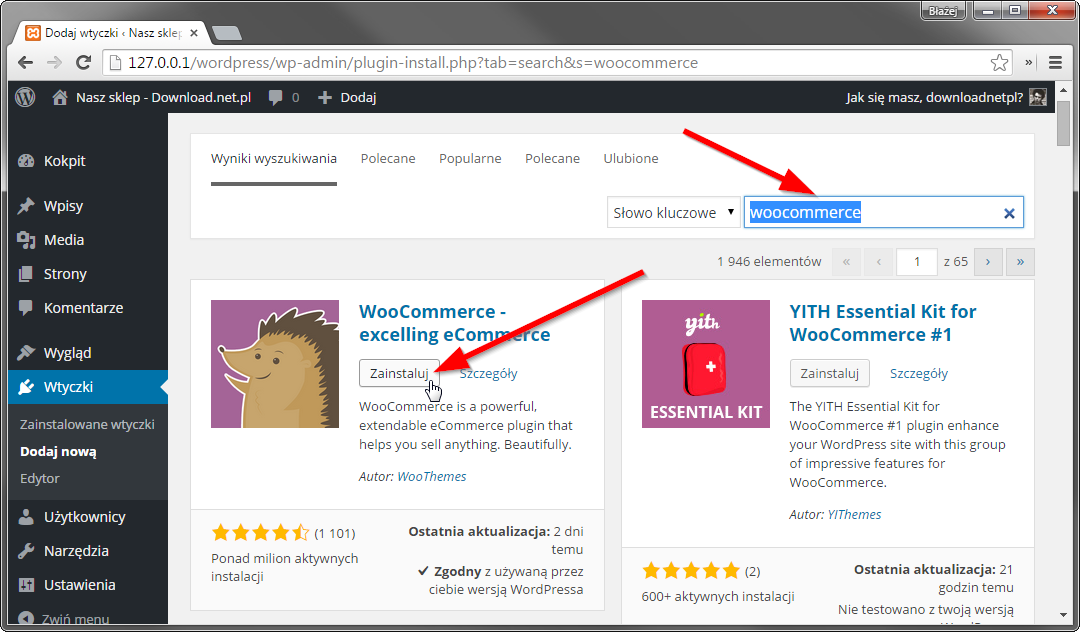Image resolution: width=1080 pixels, height=632 pixels.
Task: Click the current page number field
Action: (x=917, y=262)
